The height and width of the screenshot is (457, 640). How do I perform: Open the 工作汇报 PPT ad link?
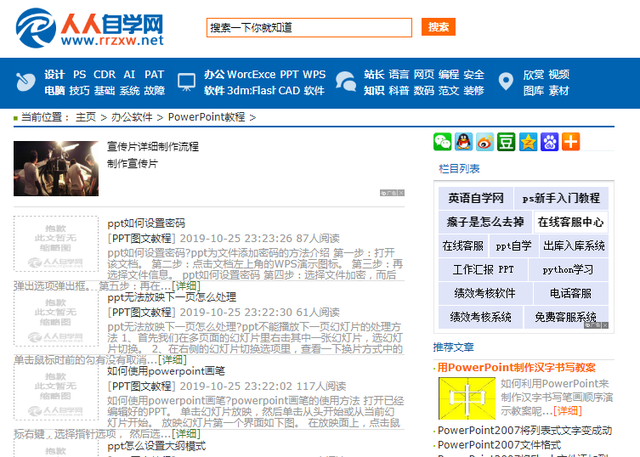pos(483,270)
